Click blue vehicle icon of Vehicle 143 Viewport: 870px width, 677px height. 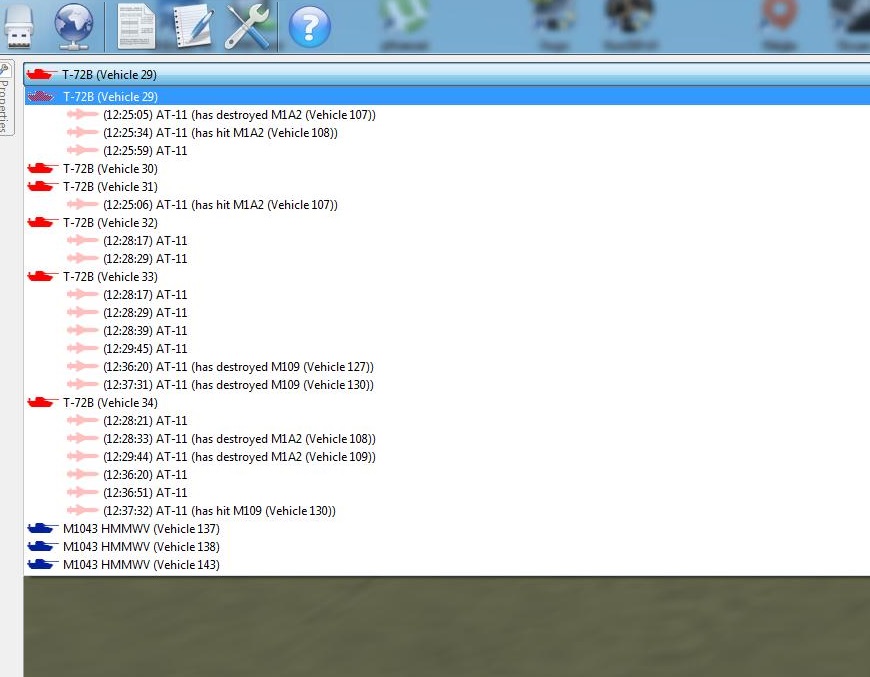[x=42, y=564]
